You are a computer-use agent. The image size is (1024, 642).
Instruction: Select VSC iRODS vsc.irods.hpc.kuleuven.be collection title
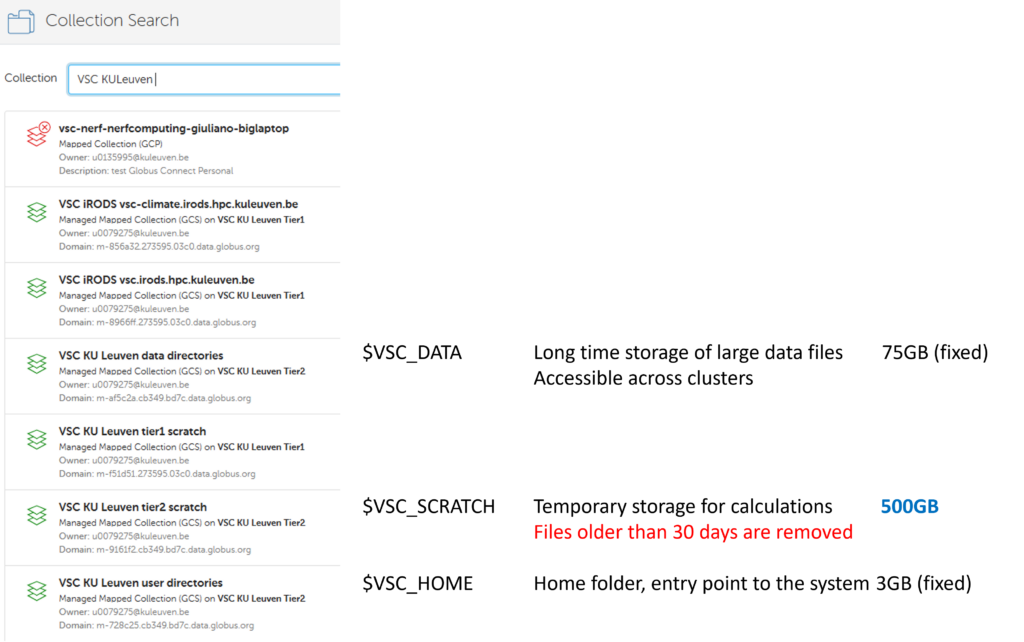pos(157,280)
